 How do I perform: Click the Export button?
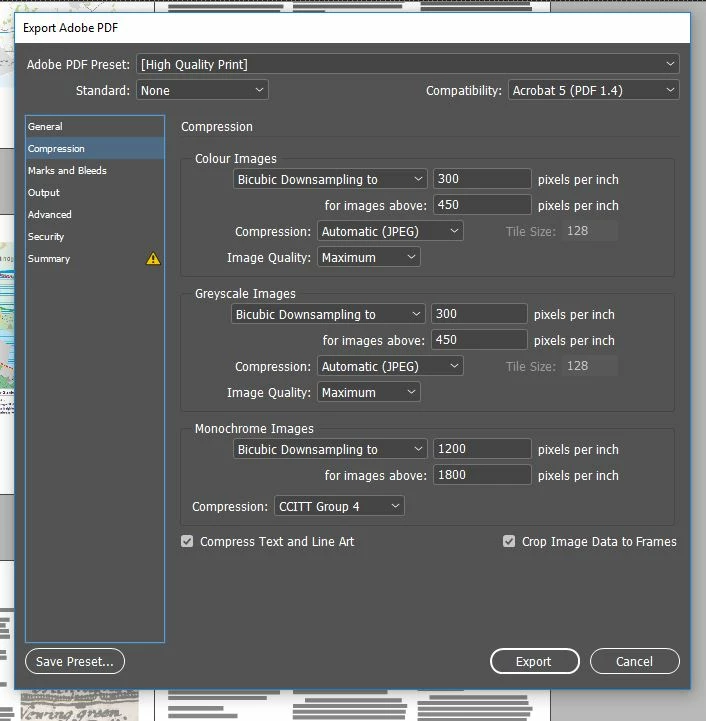[x=534, y=661]
